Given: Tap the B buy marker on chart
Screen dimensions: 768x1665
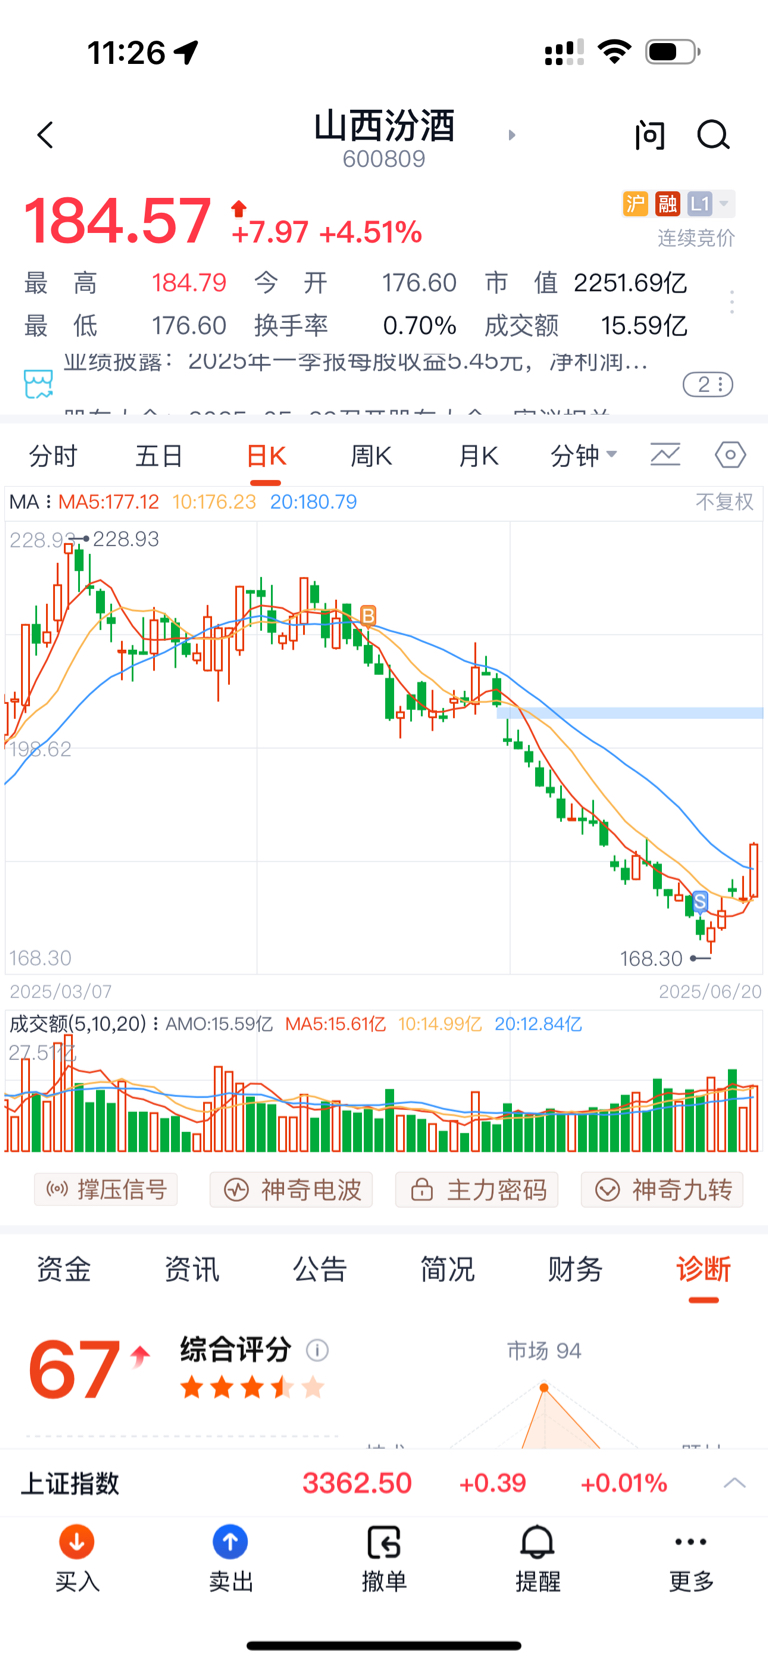Looking at the screenshot, I should [x=368, y=615].
